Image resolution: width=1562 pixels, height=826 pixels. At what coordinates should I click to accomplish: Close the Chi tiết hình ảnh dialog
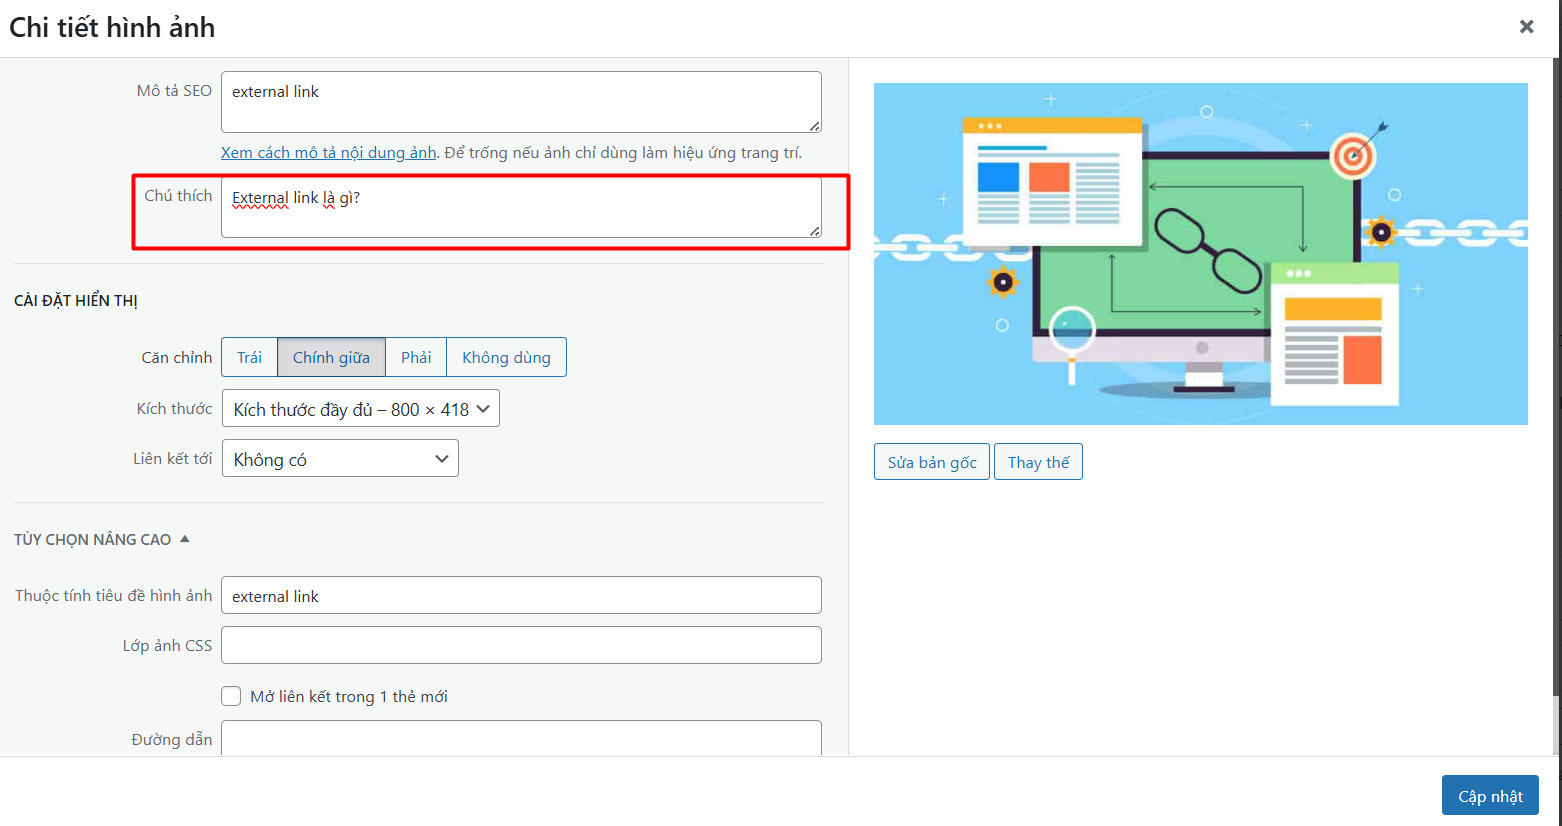click(1526, 27)
